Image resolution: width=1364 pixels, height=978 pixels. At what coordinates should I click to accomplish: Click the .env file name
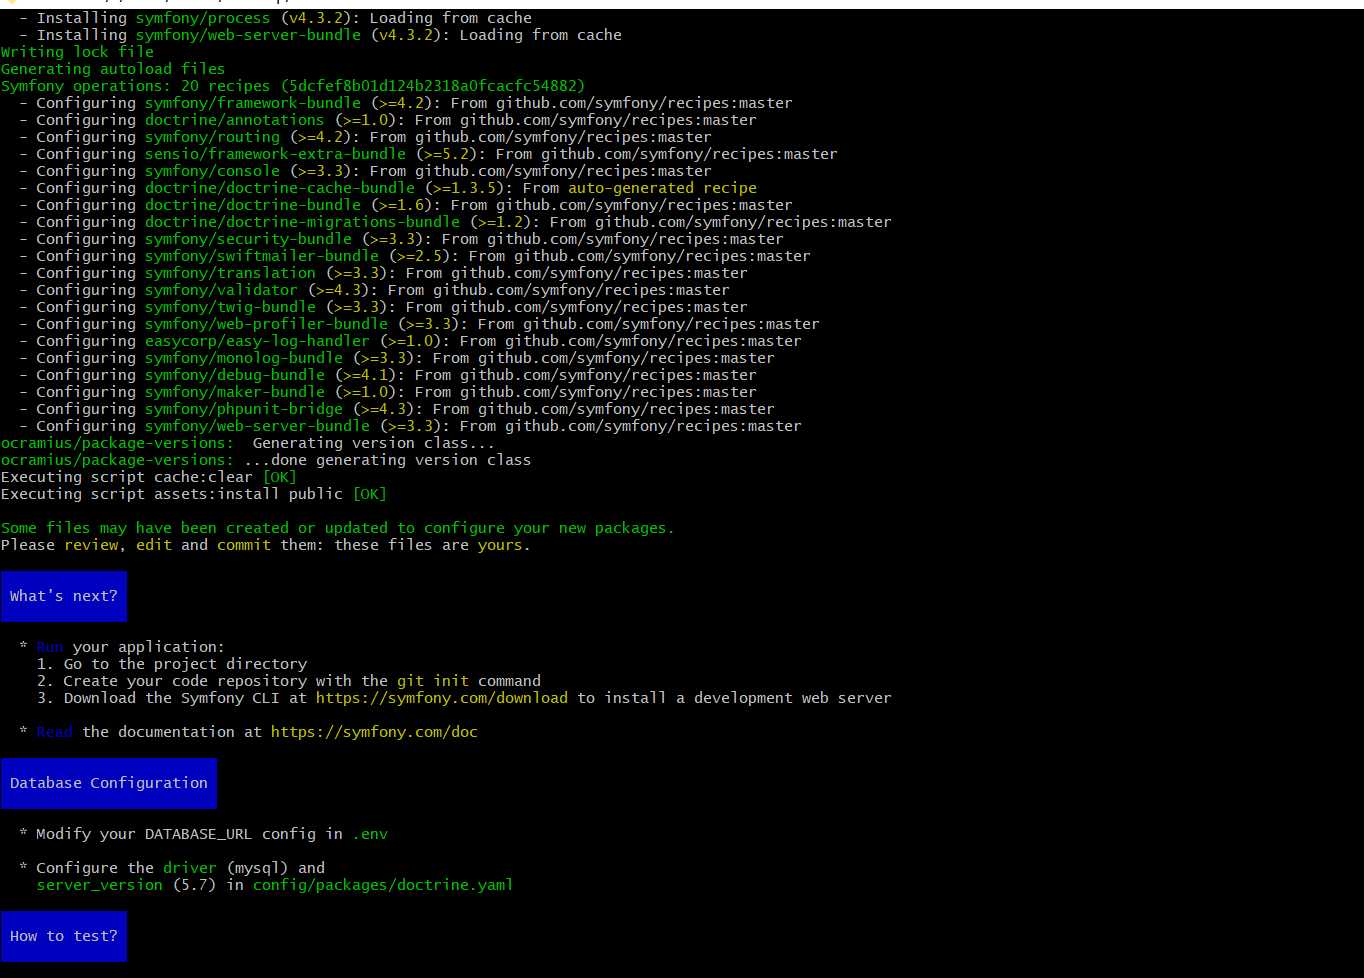click(370, 834)
